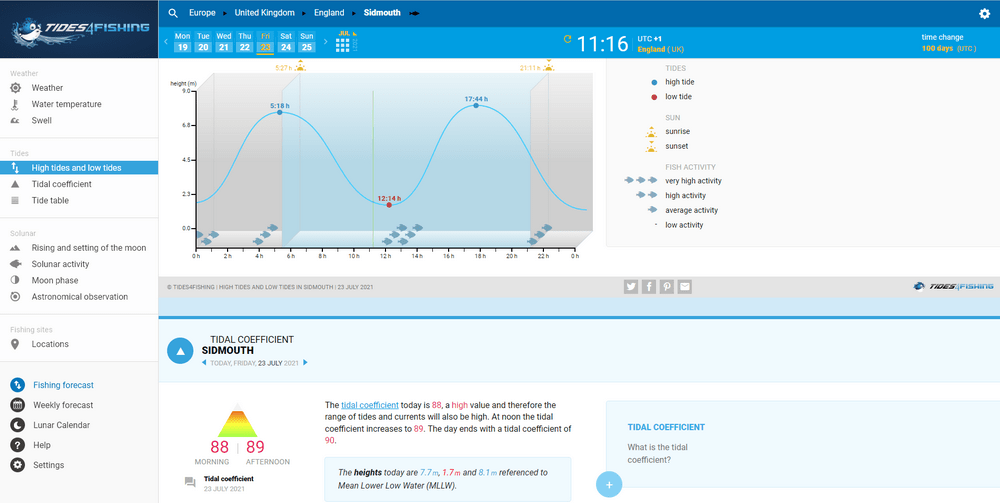Screen dimensions: 1000x503
Task: Click the refresh clock icon beside 11:16
Action: 568,40
